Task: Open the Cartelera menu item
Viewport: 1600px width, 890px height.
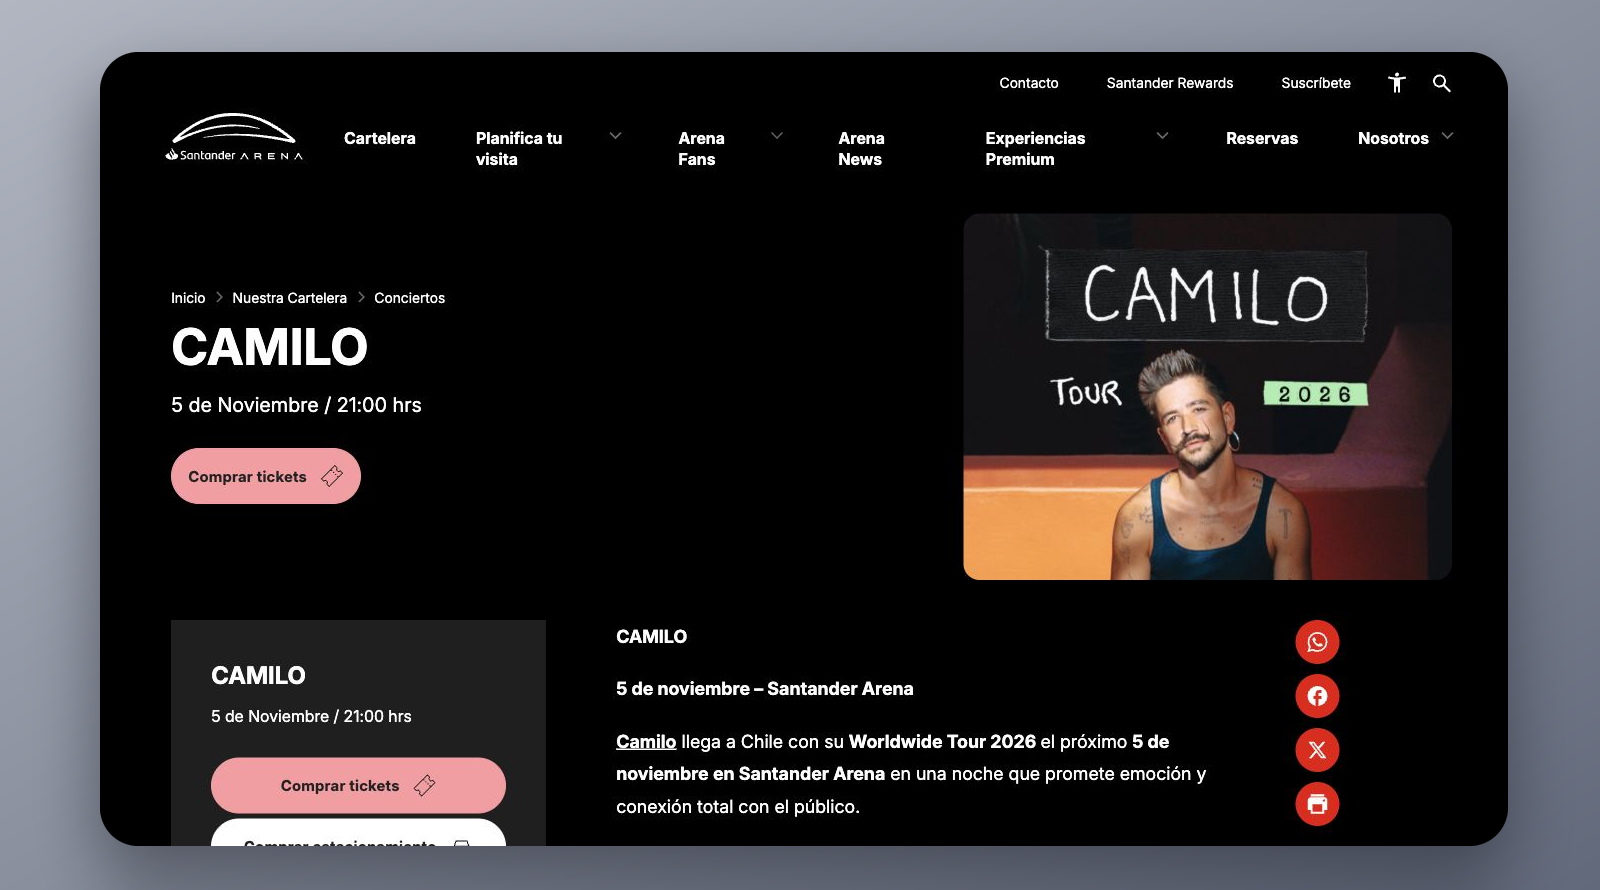Action: pos(379,138)
